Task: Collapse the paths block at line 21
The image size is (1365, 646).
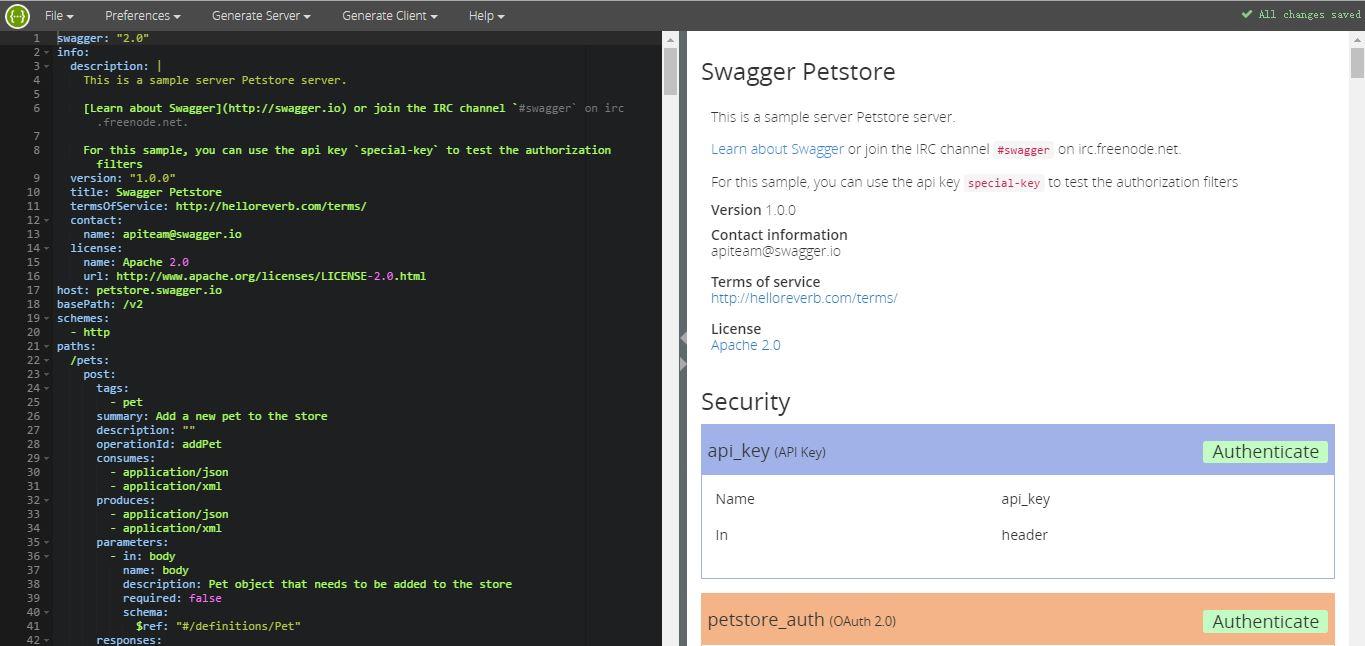Action: [x=46, y=346]
